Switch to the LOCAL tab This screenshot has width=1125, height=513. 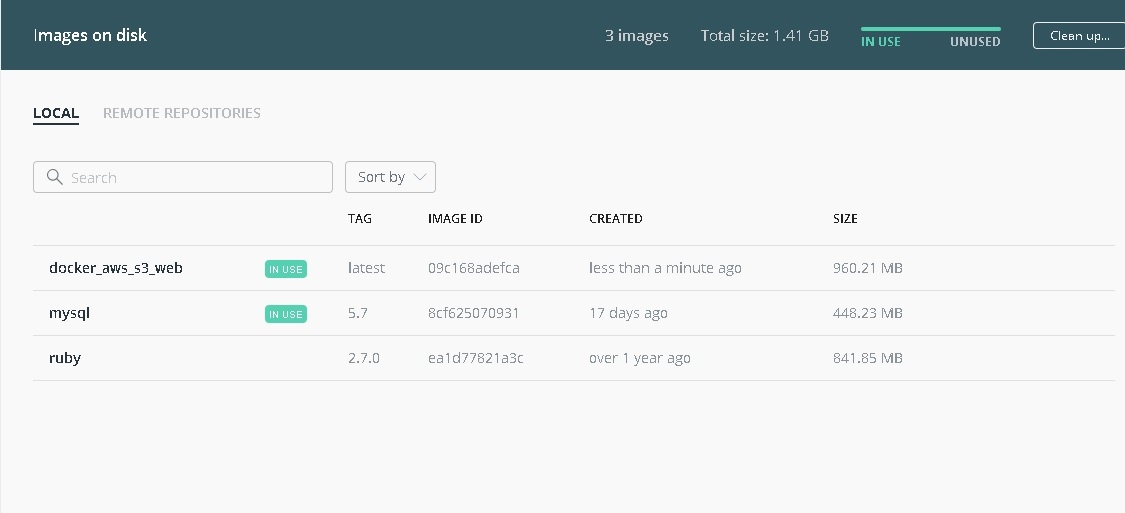point(56,113)
